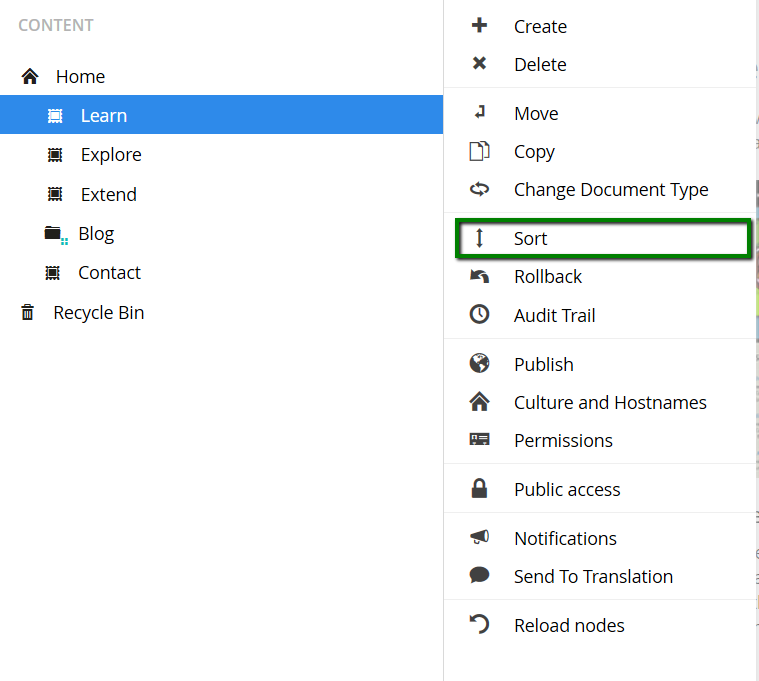Click the plus icon beside Create
This screenshot has width=759, height=681.
tap(479, 26)
